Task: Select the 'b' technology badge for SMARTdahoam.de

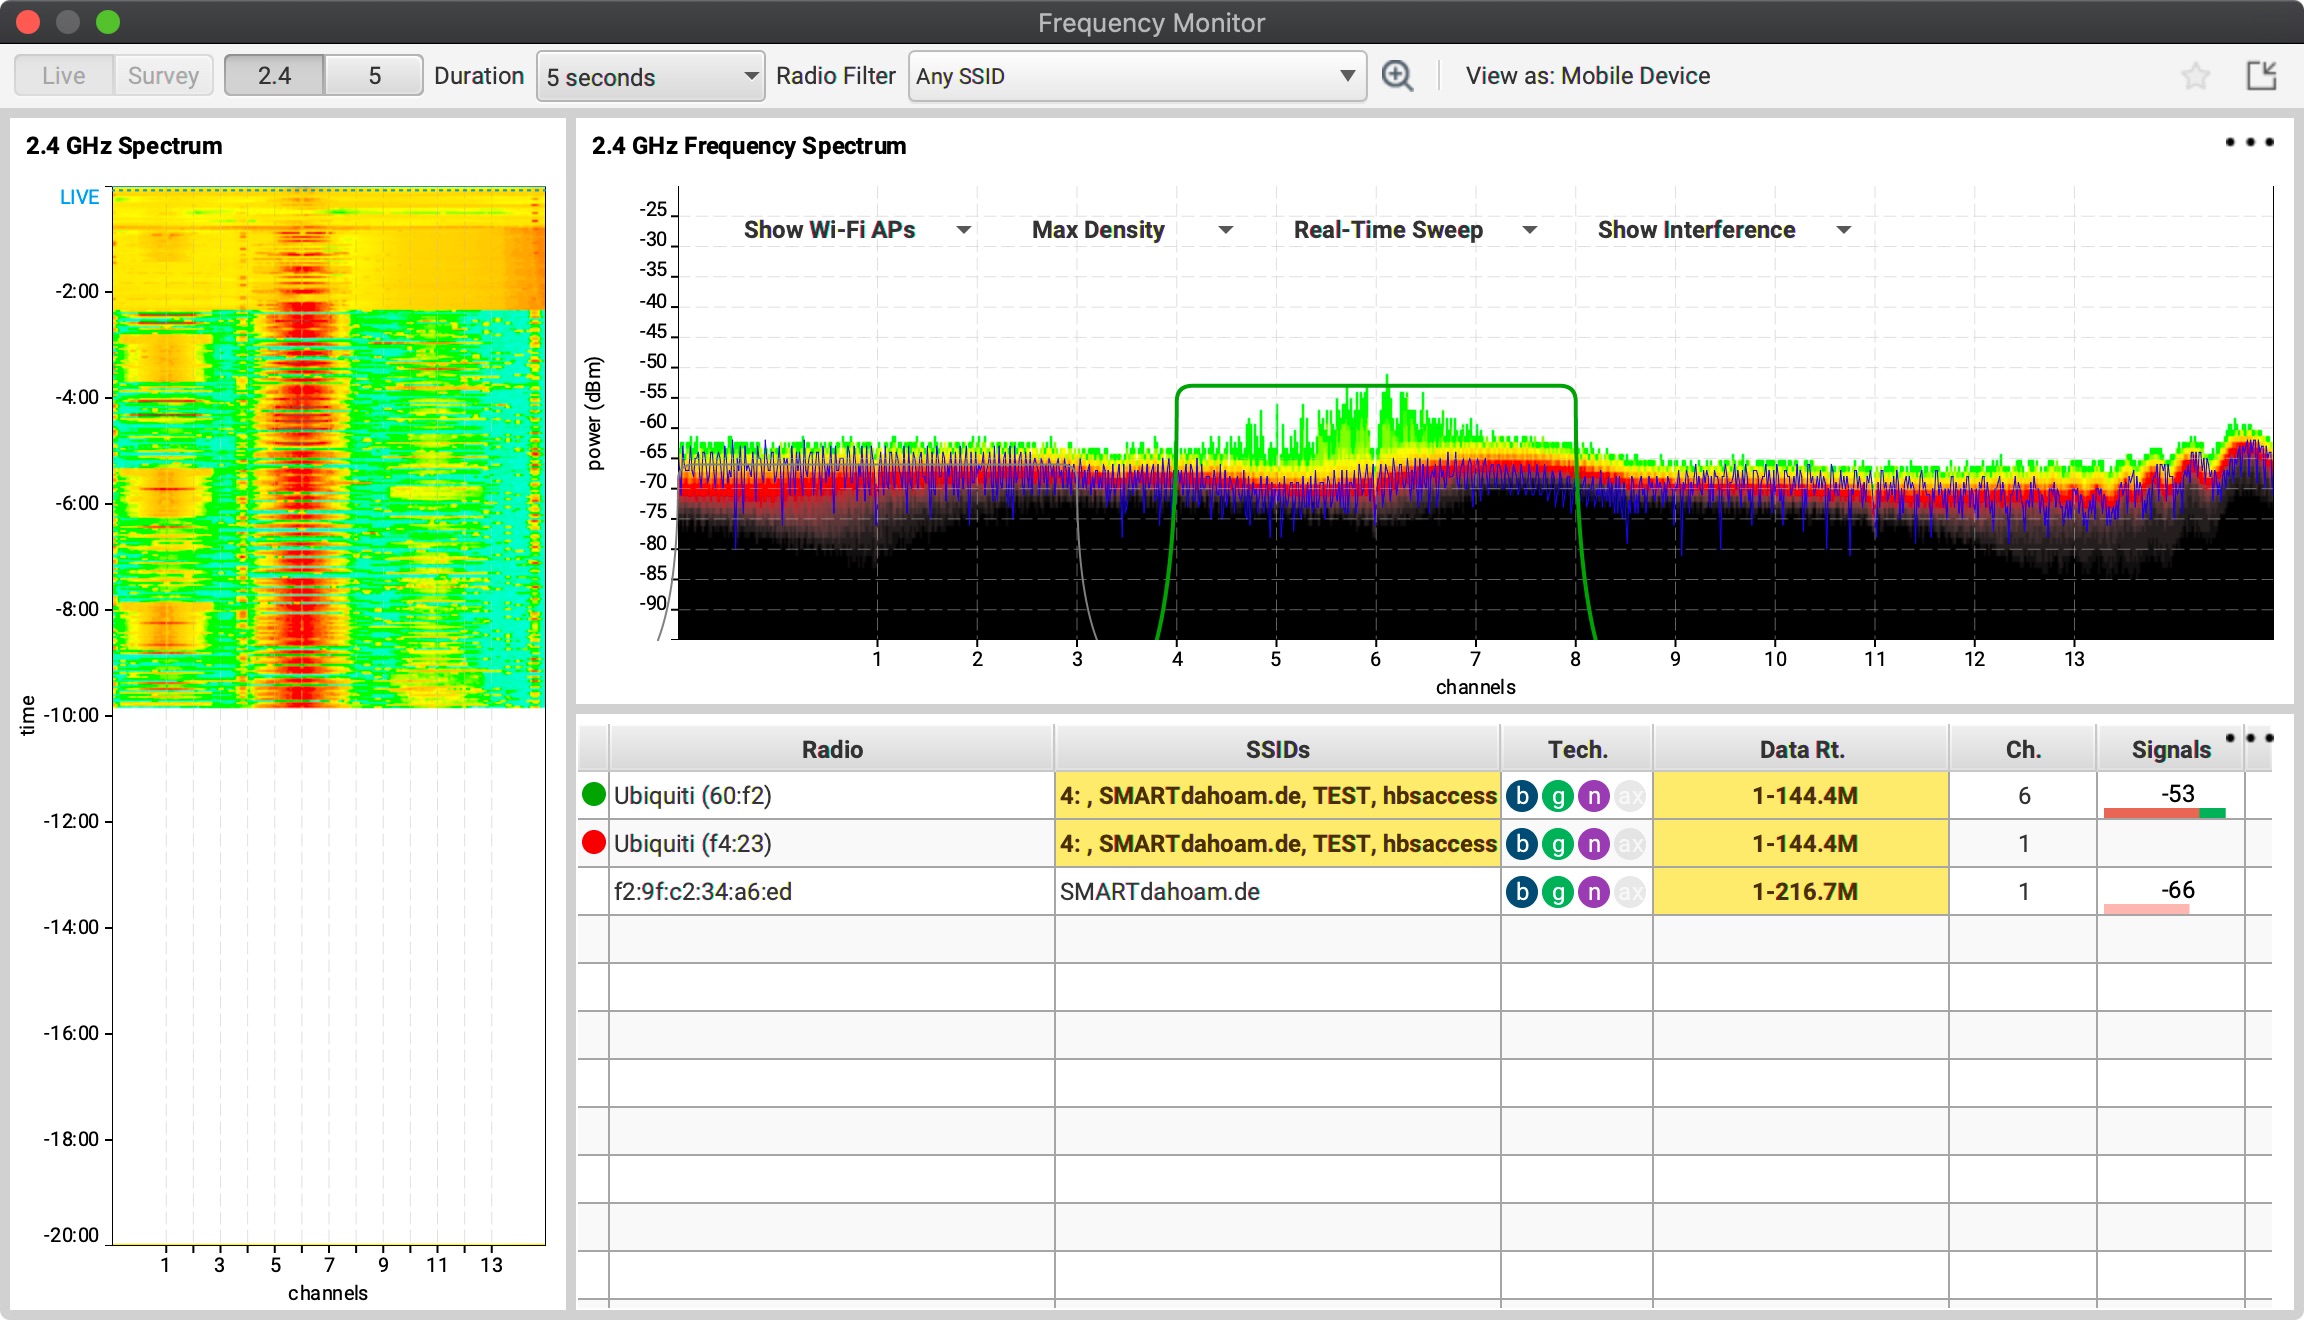Action: coord(1521,891)
